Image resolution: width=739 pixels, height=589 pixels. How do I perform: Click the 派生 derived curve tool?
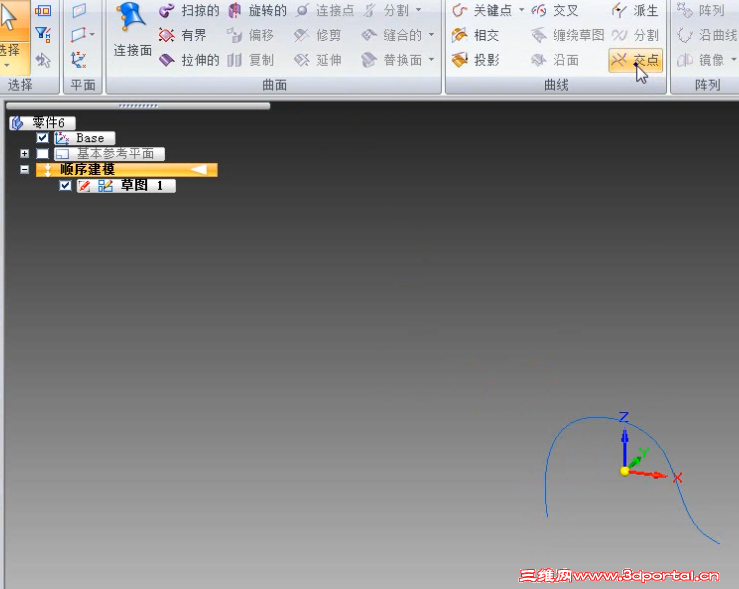635,10
